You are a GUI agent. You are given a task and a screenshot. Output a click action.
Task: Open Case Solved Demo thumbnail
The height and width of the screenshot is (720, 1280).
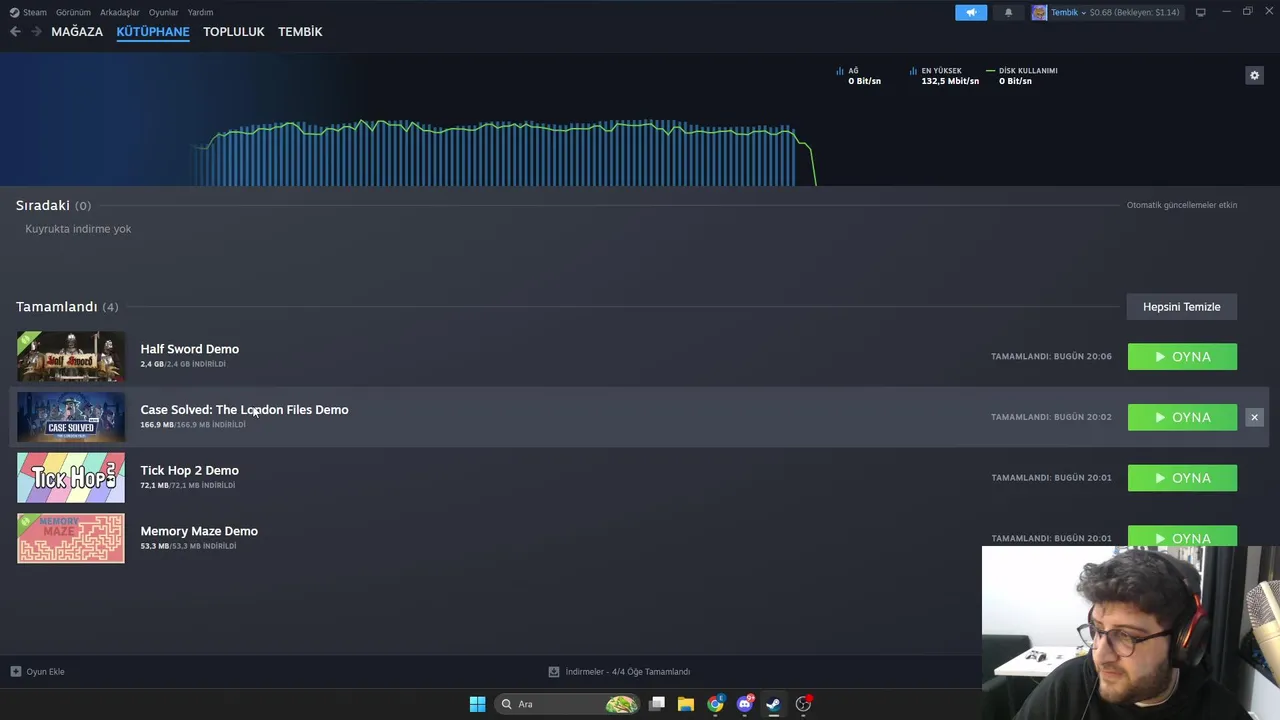[71, 417]
